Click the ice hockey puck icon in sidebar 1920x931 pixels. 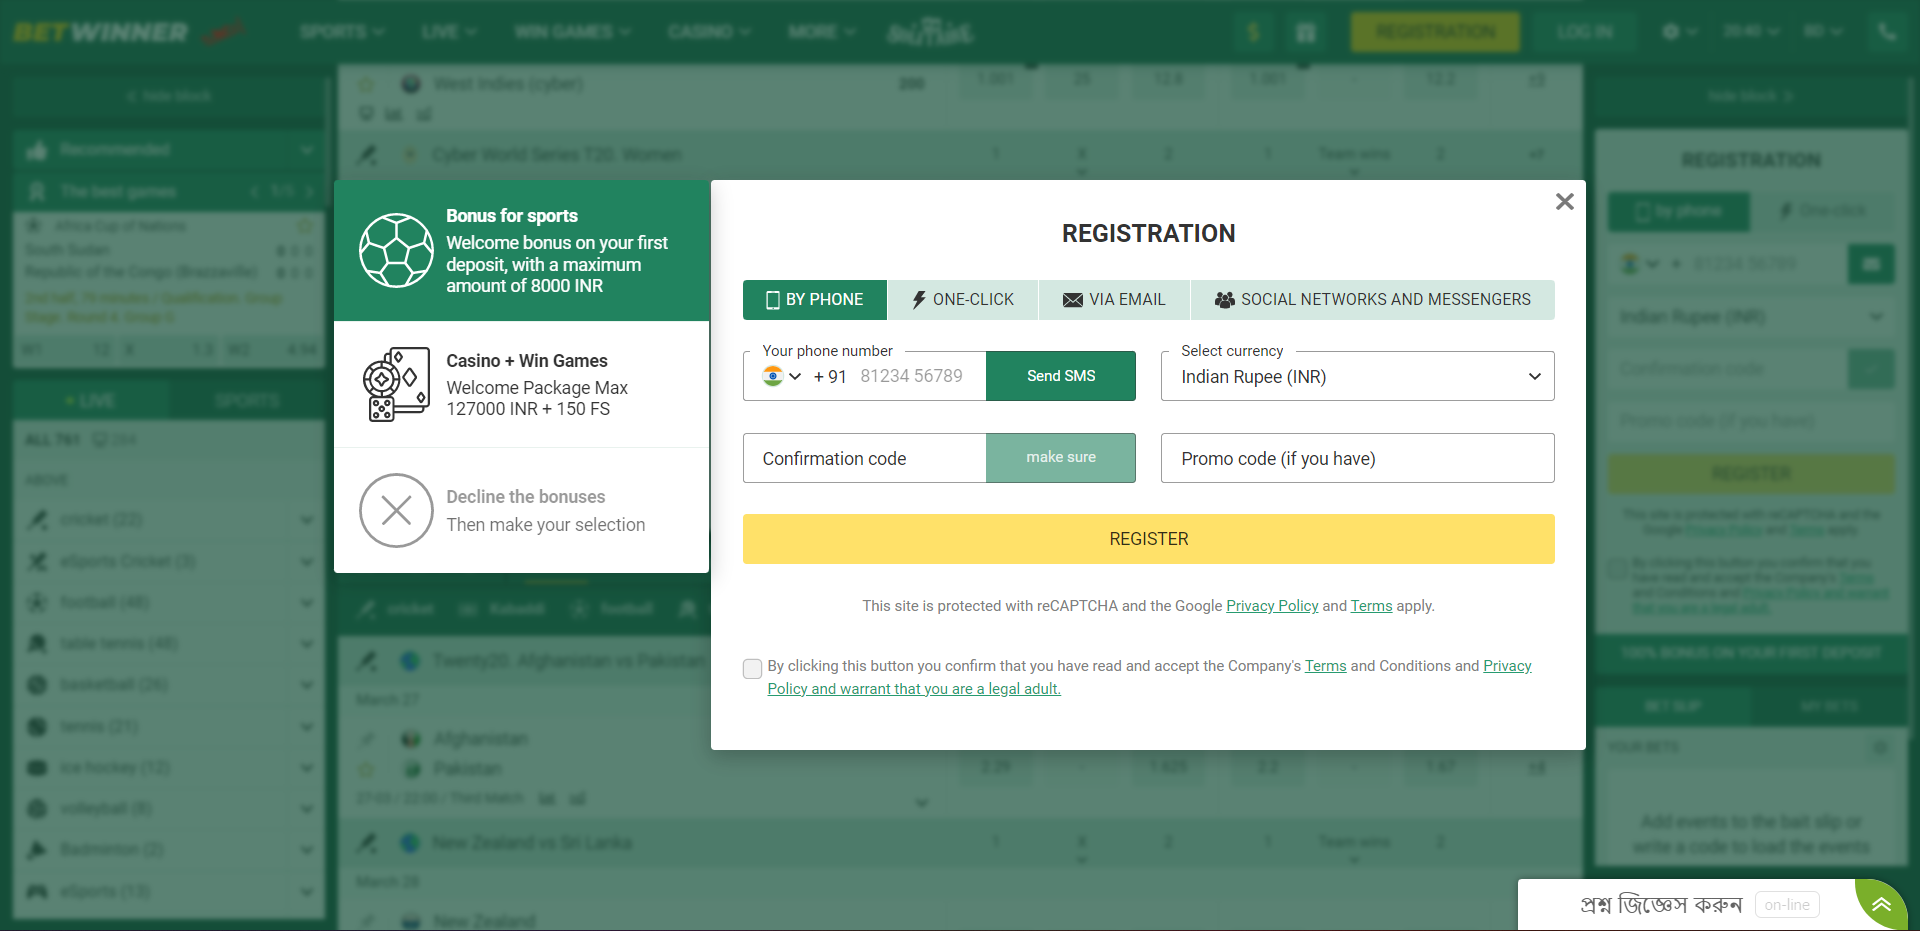pyautogui.click(x=37, y=767)
